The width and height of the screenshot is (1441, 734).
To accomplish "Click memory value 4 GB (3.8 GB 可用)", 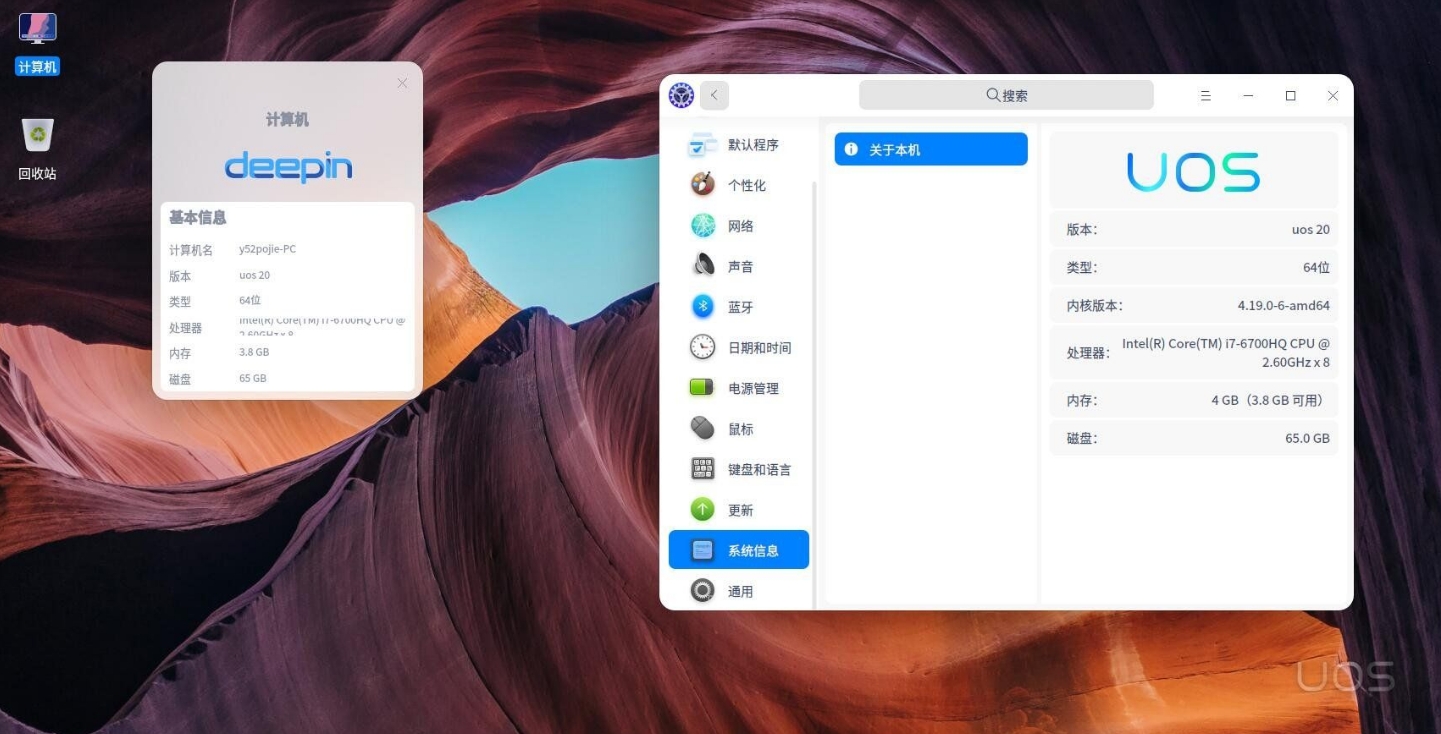I will click(1270, 400).
